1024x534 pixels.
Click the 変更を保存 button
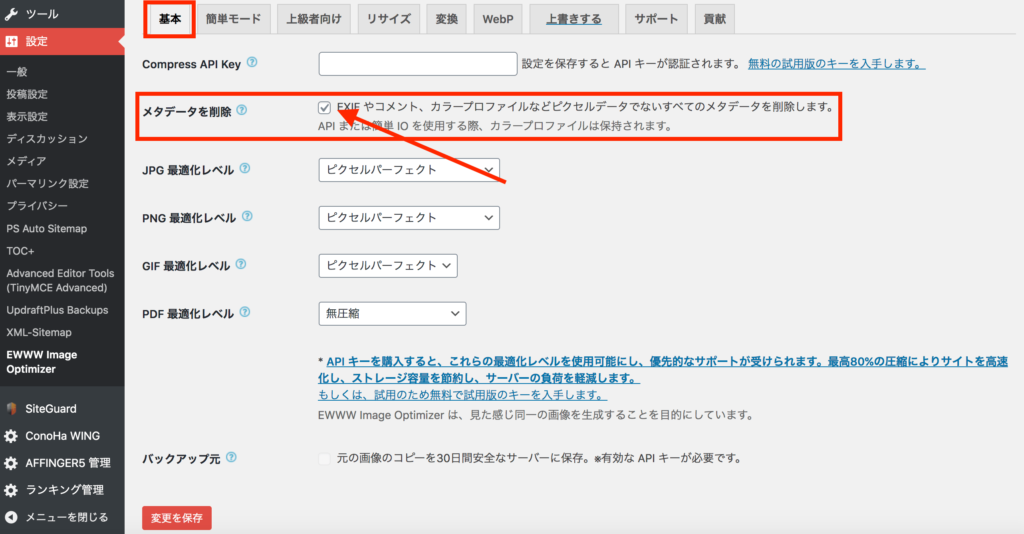(x=177, y=518)
